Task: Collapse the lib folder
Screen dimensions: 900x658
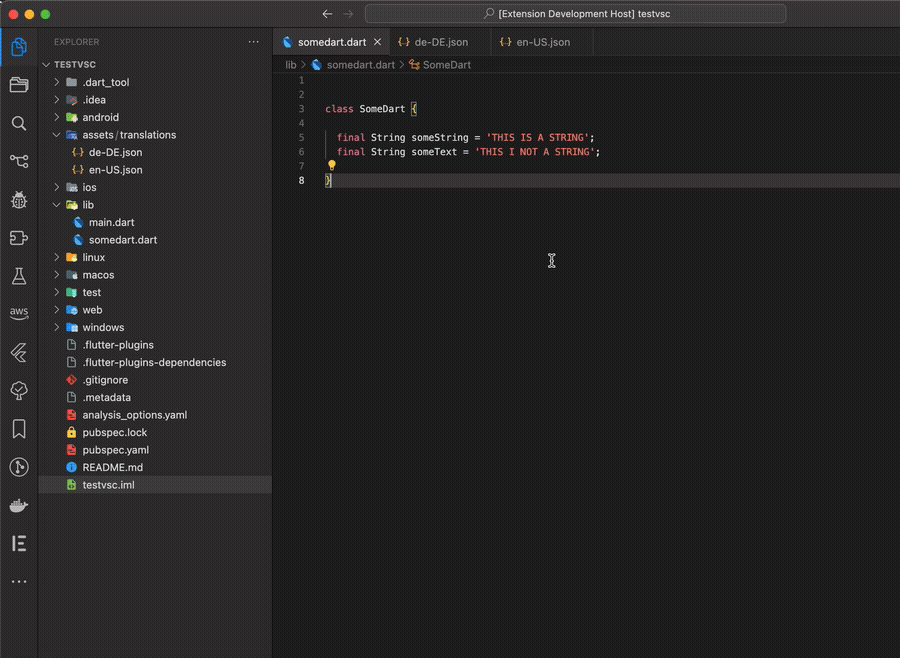Action: (x=57, y=205)
